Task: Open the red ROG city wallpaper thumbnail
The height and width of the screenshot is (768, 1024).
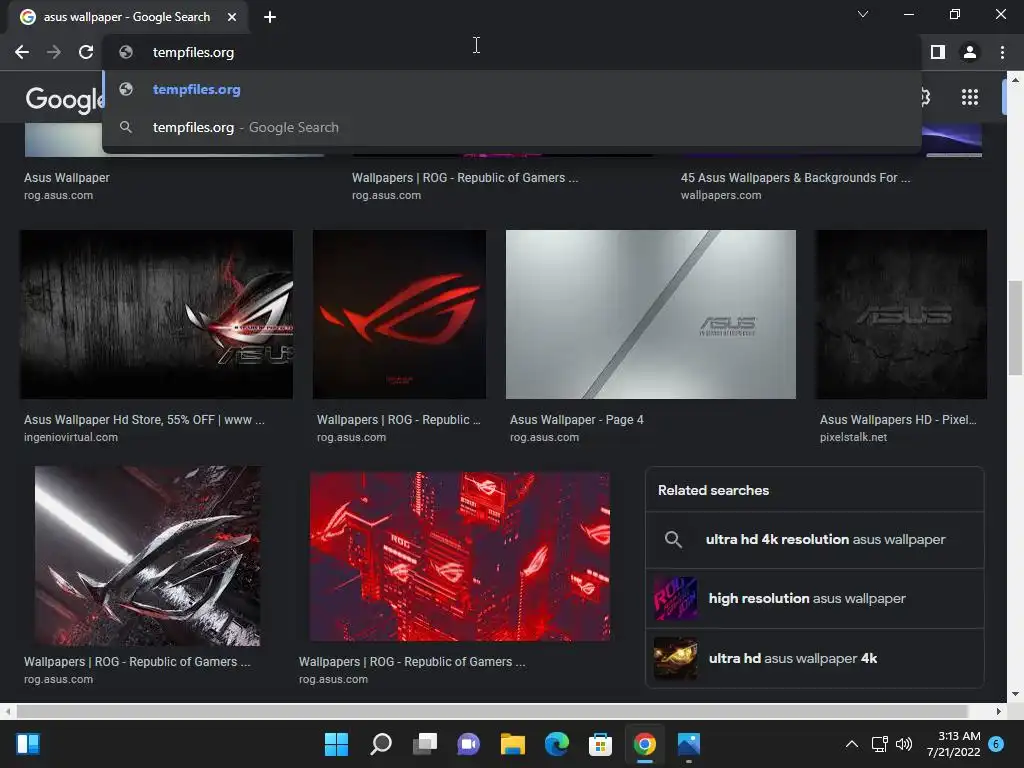Action: (460, 556)
